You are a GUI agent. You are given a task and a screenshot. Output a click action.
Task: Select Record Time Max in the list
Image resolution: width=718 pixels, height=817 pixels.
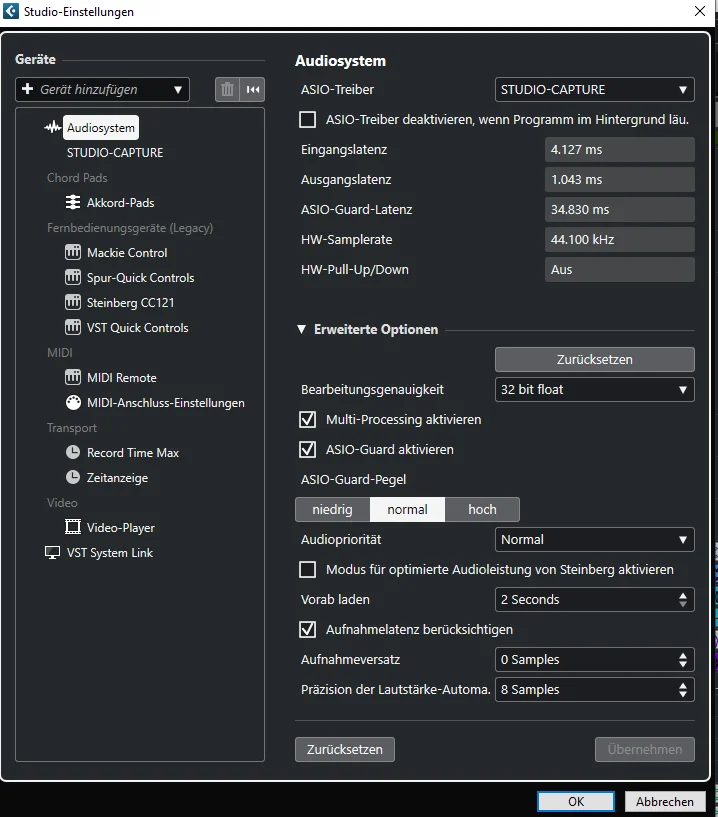(133, 453)
